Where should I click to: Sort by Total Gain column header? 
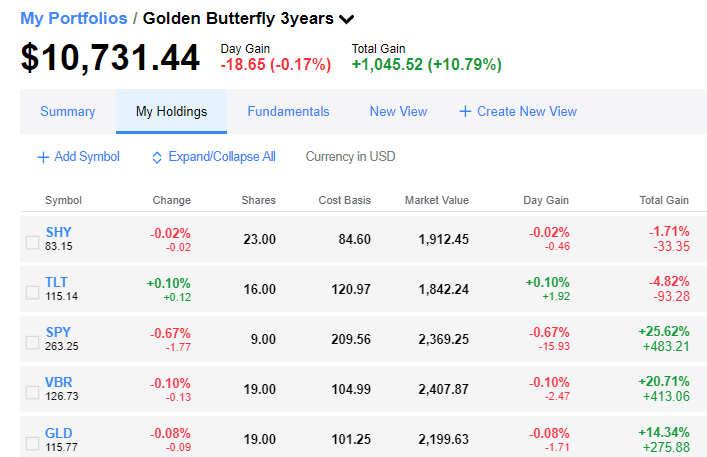tap(664, 200)
